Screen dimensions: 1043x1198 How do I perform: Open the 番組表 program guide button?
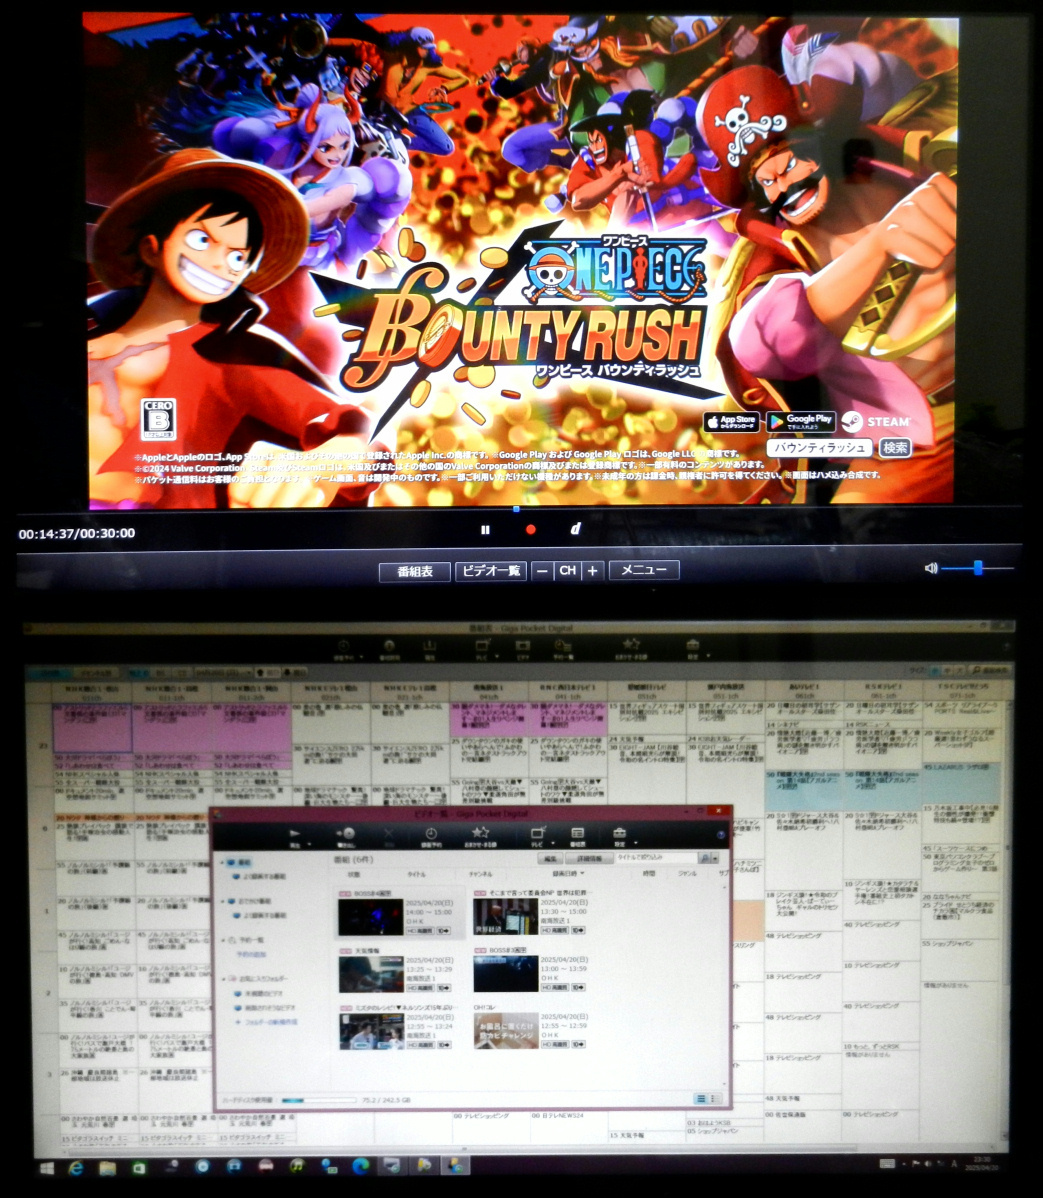(x=415, y=571)
